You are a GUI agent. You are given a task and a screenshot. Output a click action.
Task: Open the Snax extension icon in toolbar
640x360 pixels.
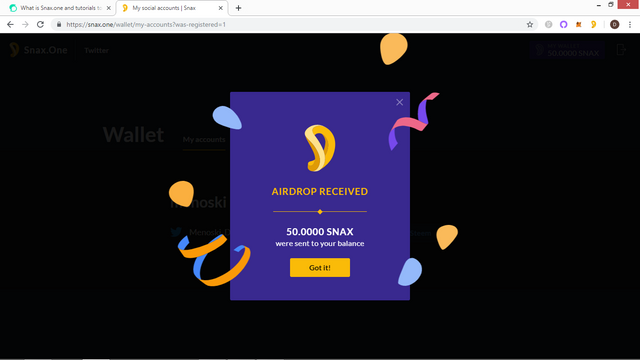click(593, 24)
